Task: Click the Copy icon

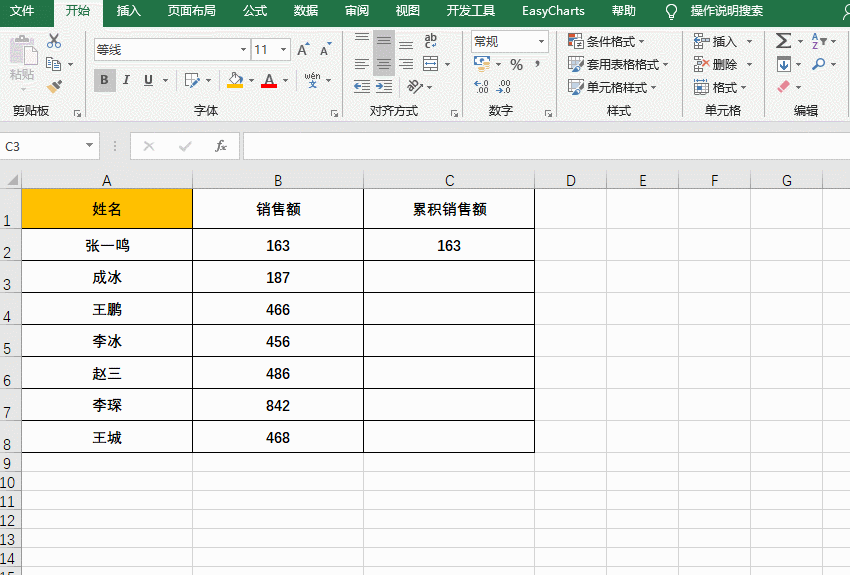Action: tap(53, 64)
